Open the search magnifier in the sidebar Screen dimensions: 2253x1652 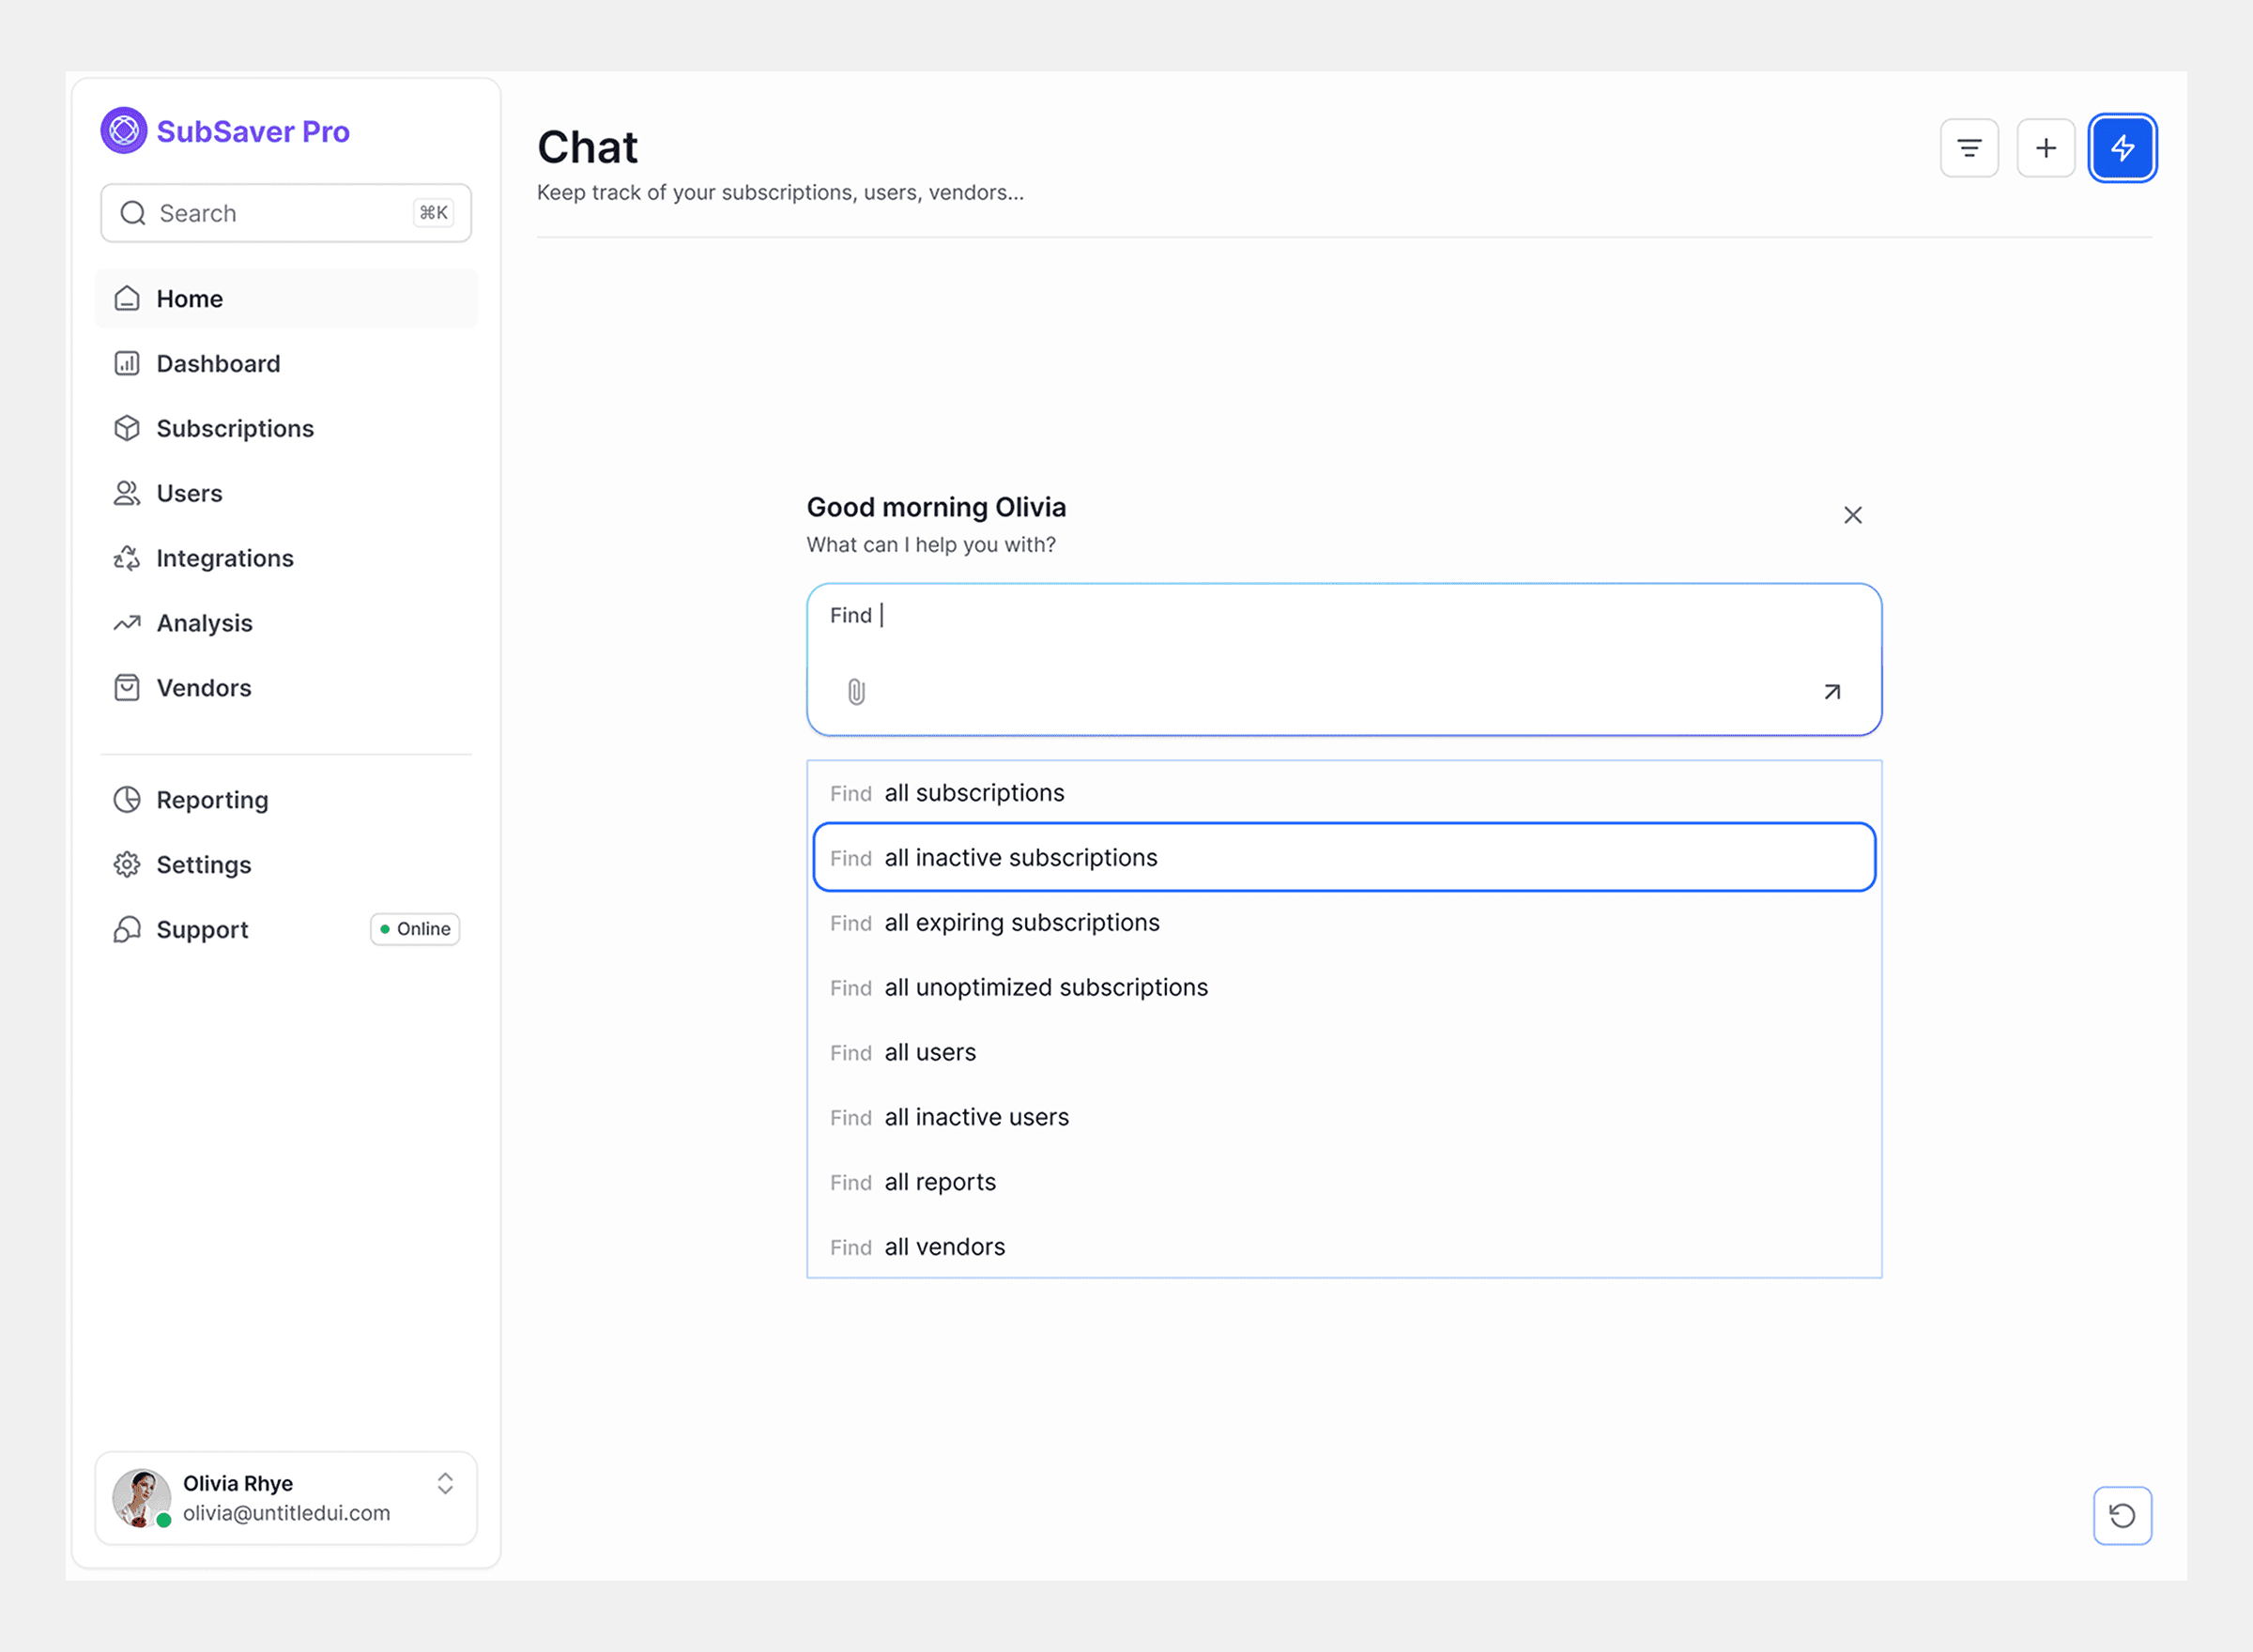coord(132,213)
